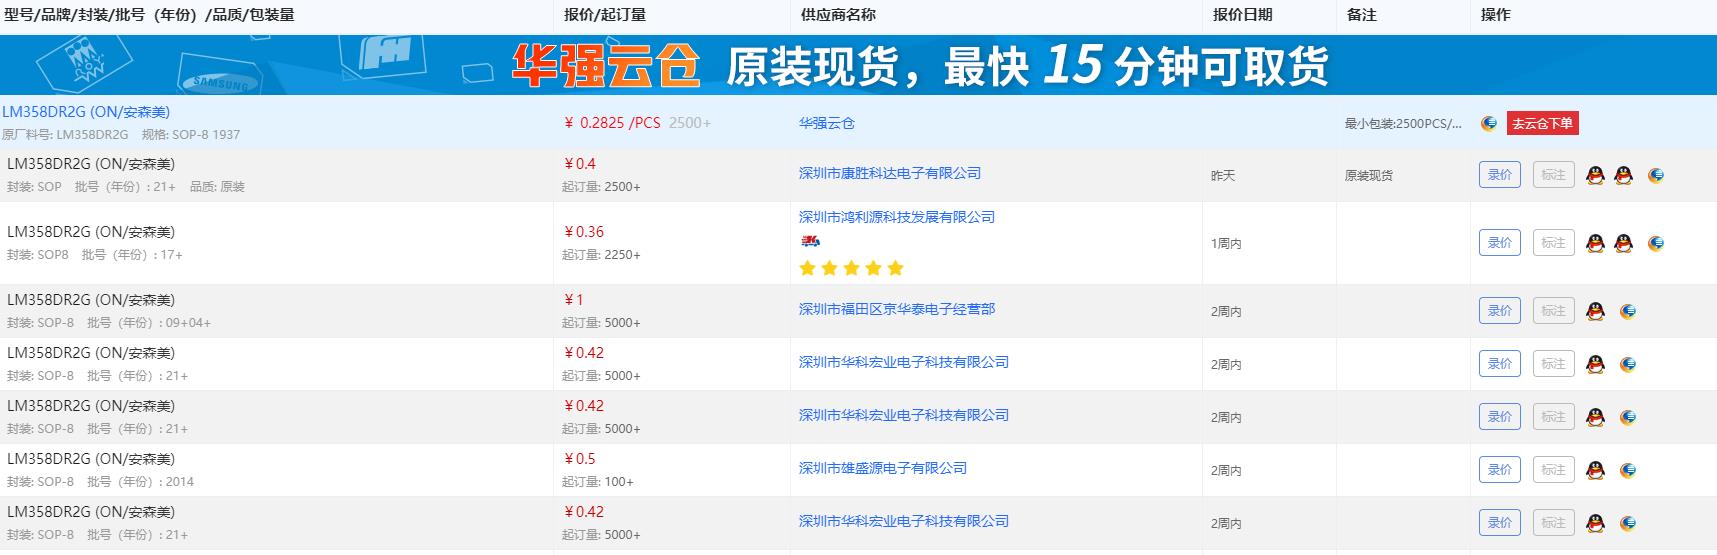
Task: Click price ¥0.36 in 鸿利源 row
Action: coord(584,232)
